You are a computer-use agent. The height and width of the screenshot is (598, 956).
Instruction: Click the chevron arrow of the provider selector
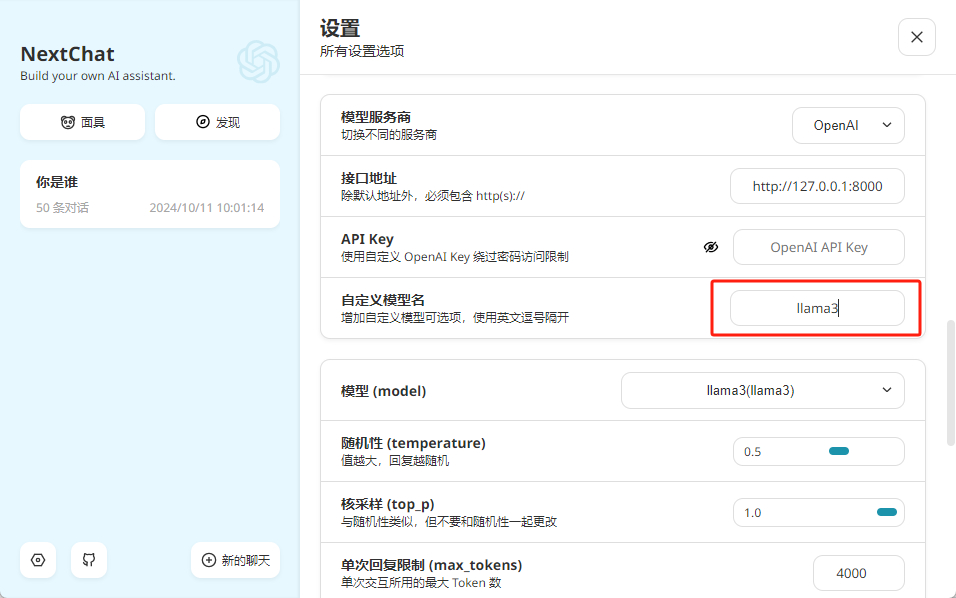pyautogui.click(x=886, y=126)
